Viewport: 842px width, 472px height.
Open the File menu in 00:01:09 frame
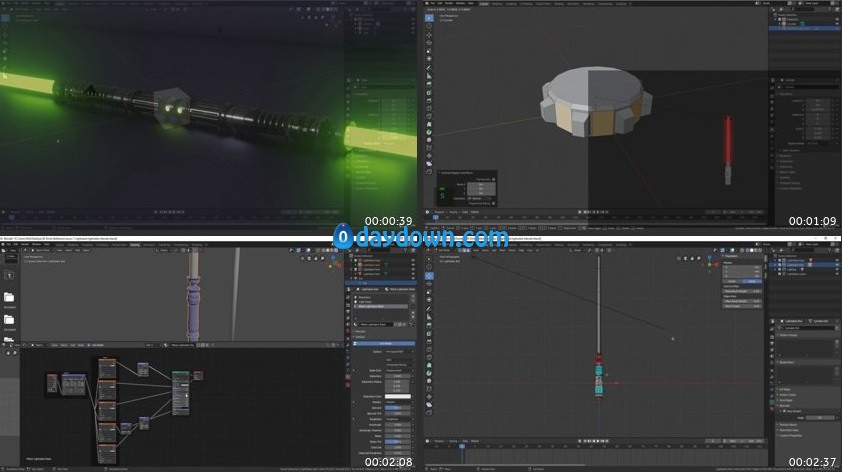[432, 3]
